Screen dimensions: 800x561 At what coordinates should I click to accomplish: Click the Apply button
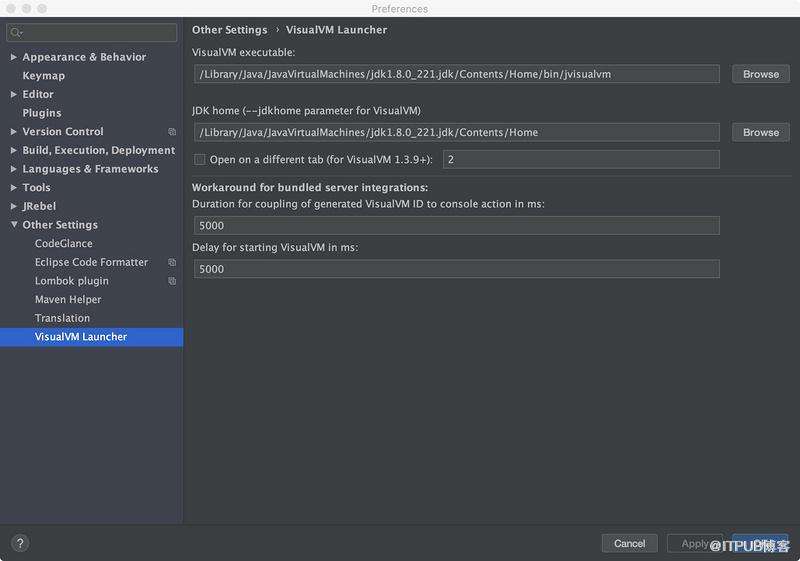click(x=695, y=544)
